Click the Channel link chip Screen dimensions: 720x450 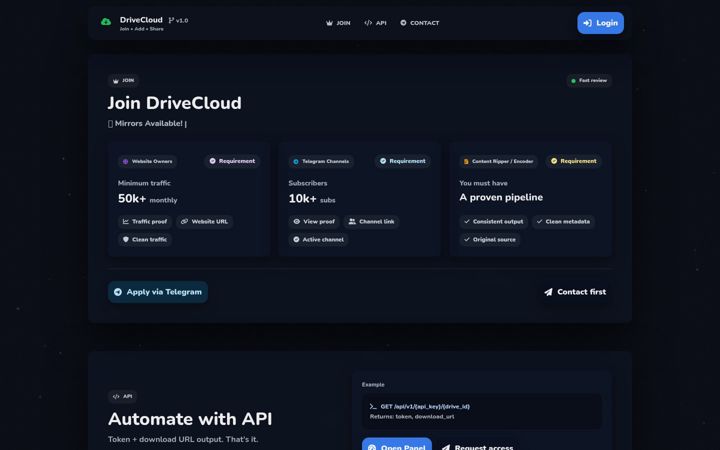point(371,221)
